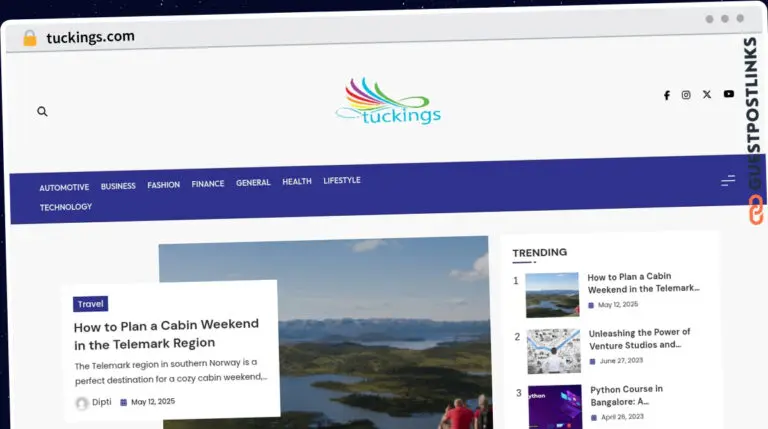This screenshot has height=429, width=768.
Task: Open the search magnifier icon
Action: pos(42,112)
